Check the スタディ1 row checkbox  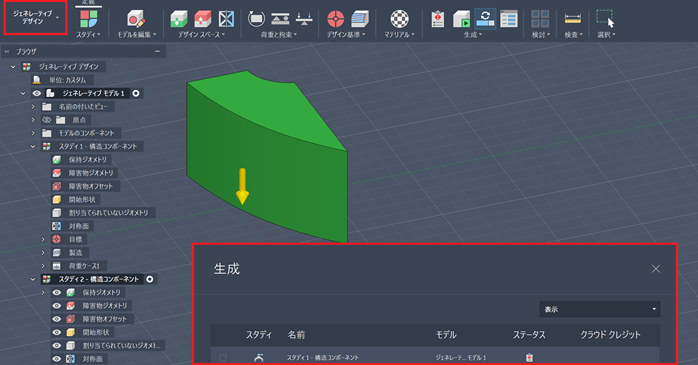tap(223, 357)
